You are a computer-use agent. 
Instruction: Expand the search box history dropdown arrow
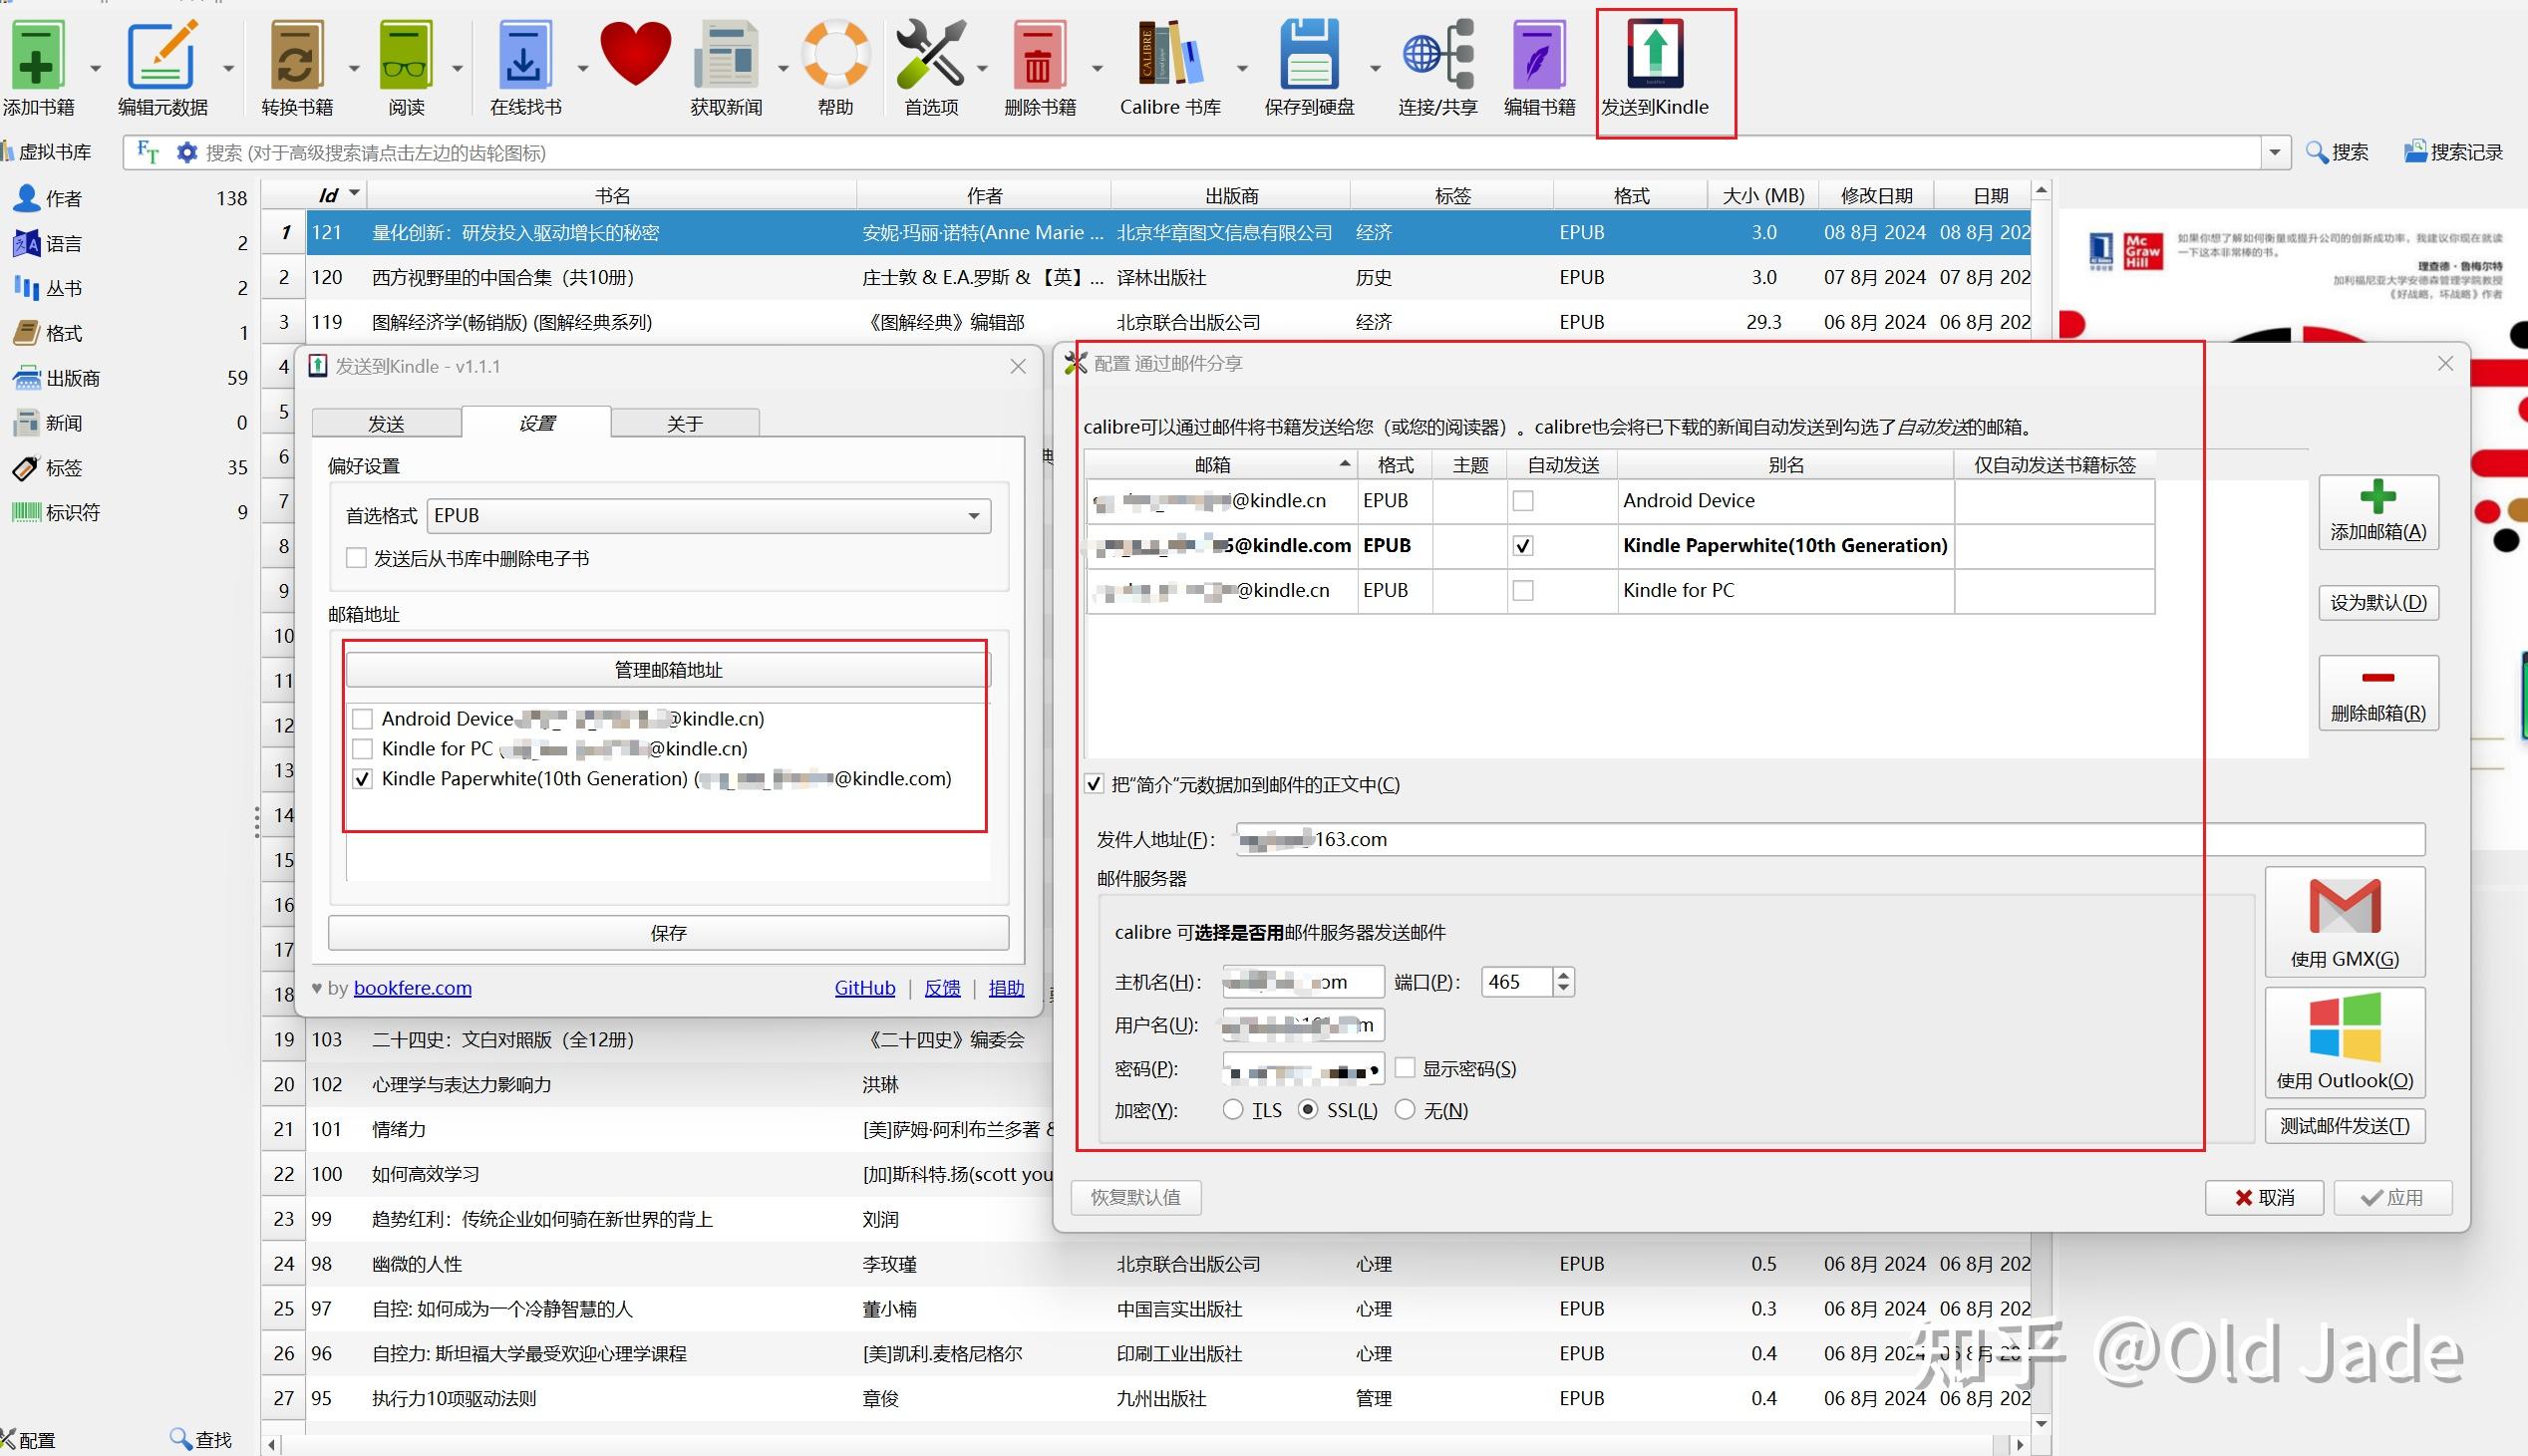pyautogui.click(x=2275, y=152)
